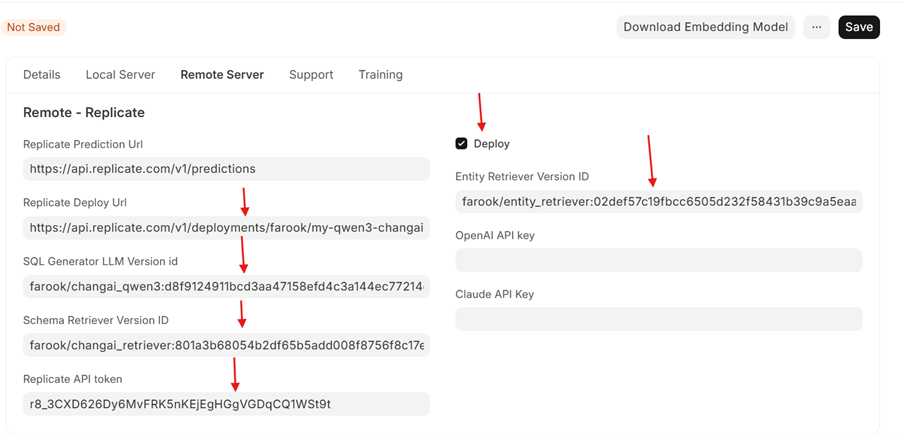Click the Save button
Screen dimensions: 903x433
pyautogui.click(x=858, y=27)
